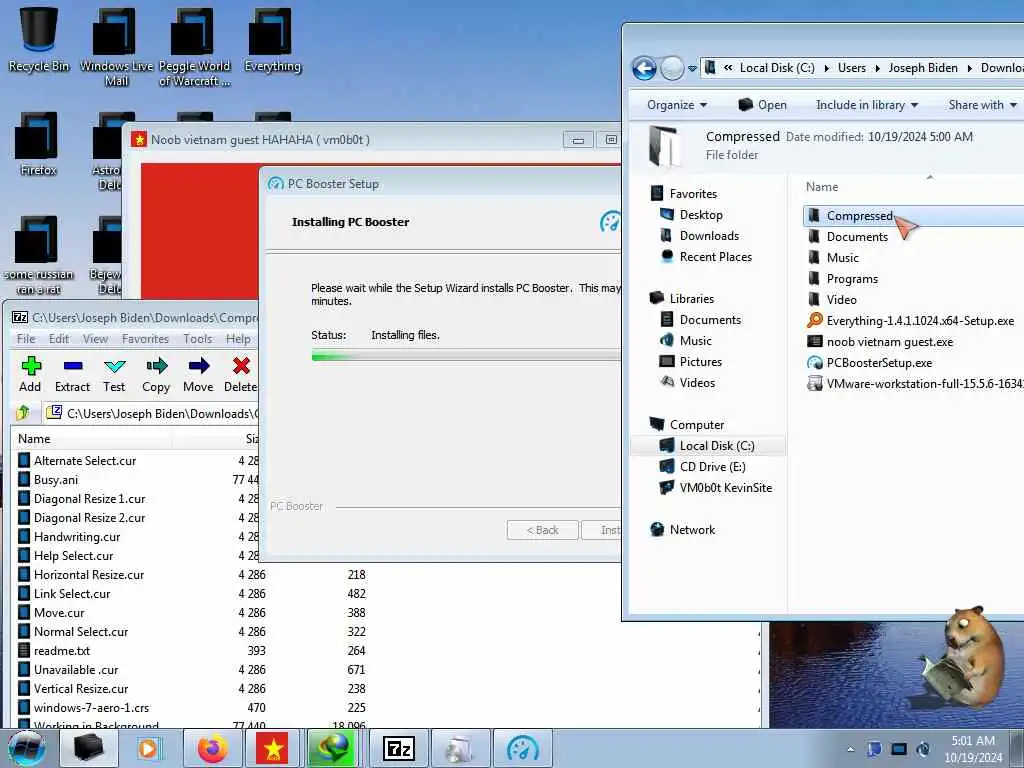This screenshot has width=1024, height=768.
Task: Click the Open button in Explorer toolbar
Action: coord(762,105)
